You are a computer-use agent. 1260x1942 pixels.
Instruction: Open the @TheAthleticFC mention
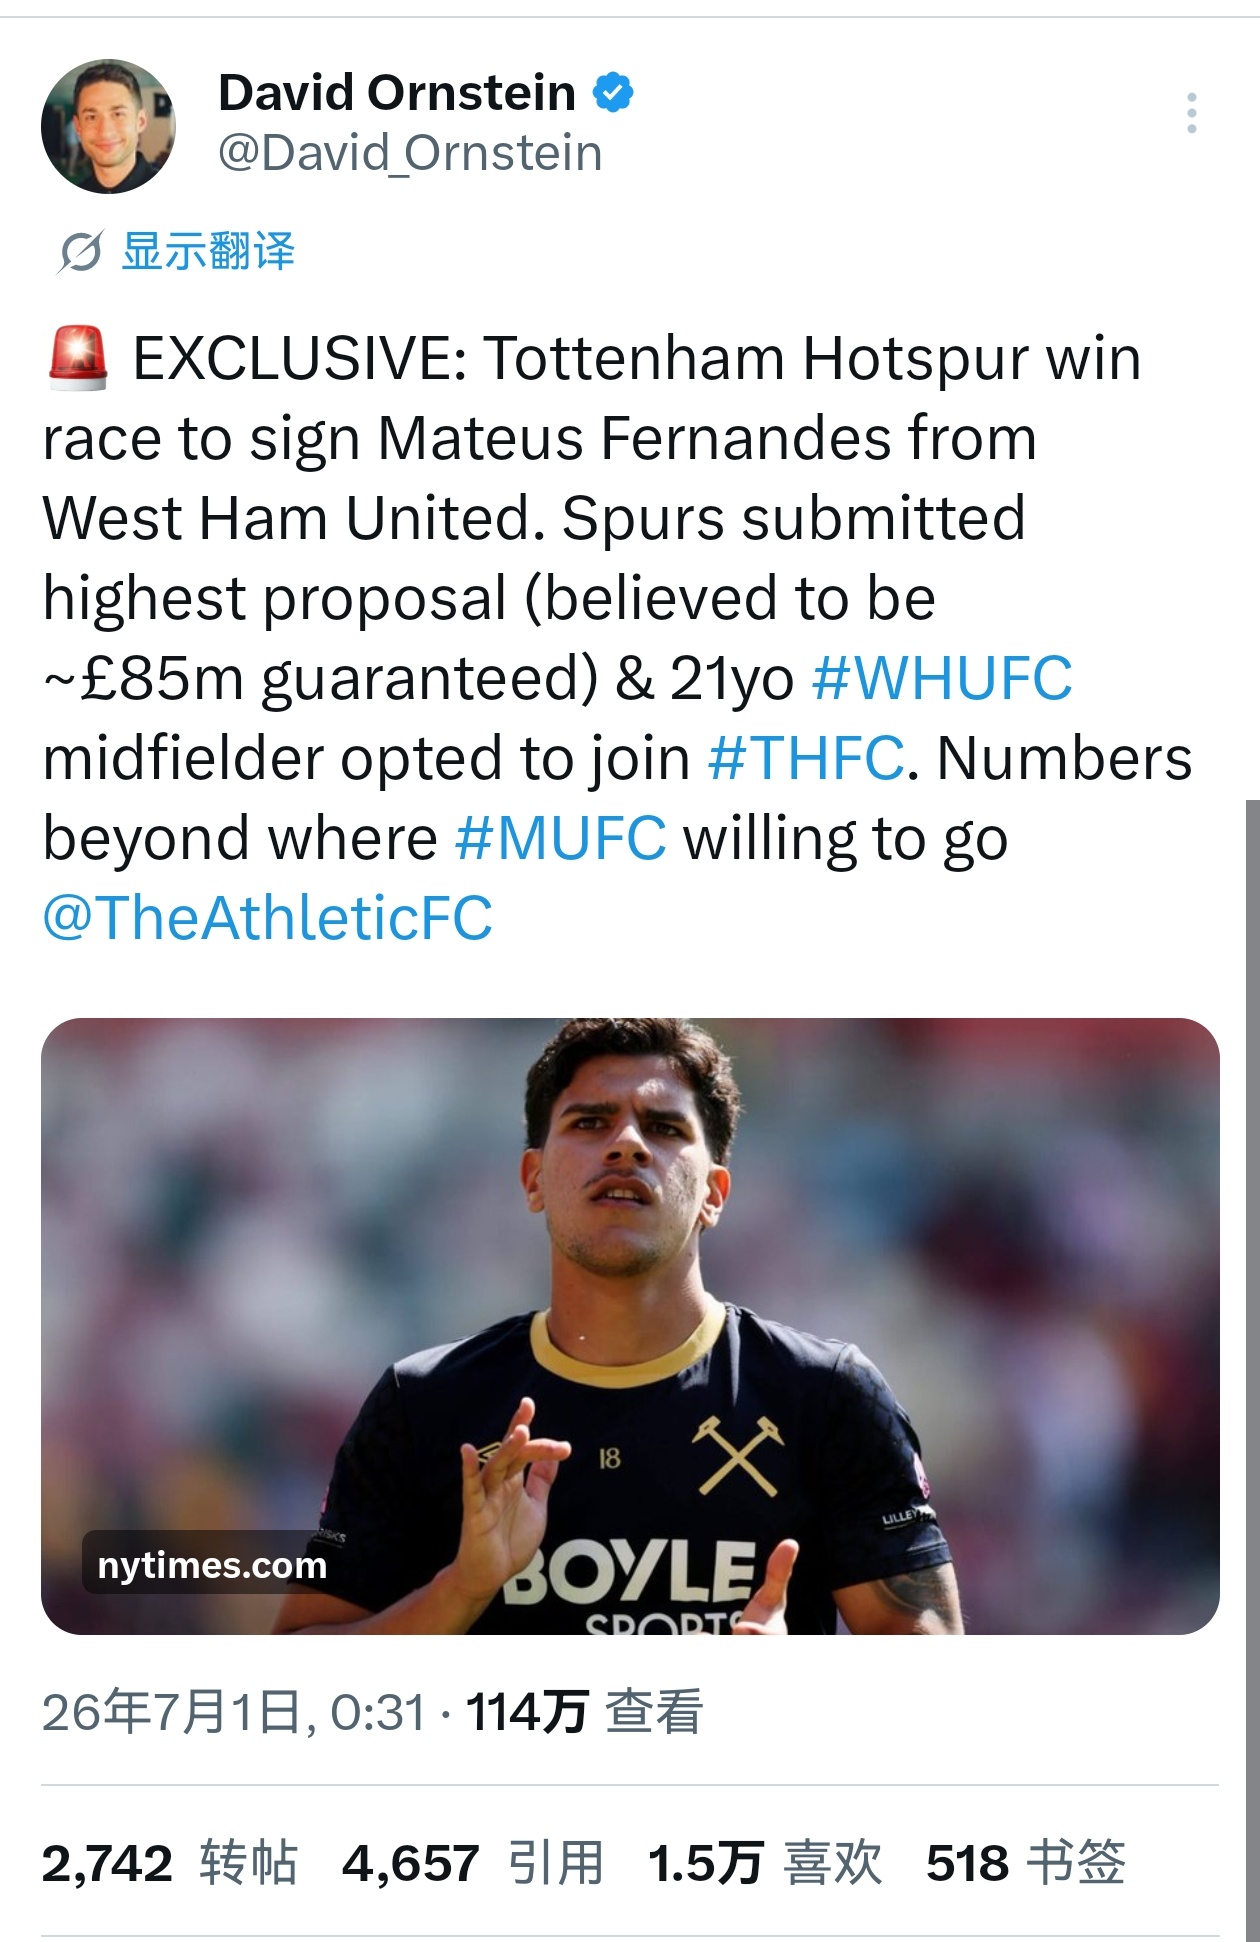268,918
